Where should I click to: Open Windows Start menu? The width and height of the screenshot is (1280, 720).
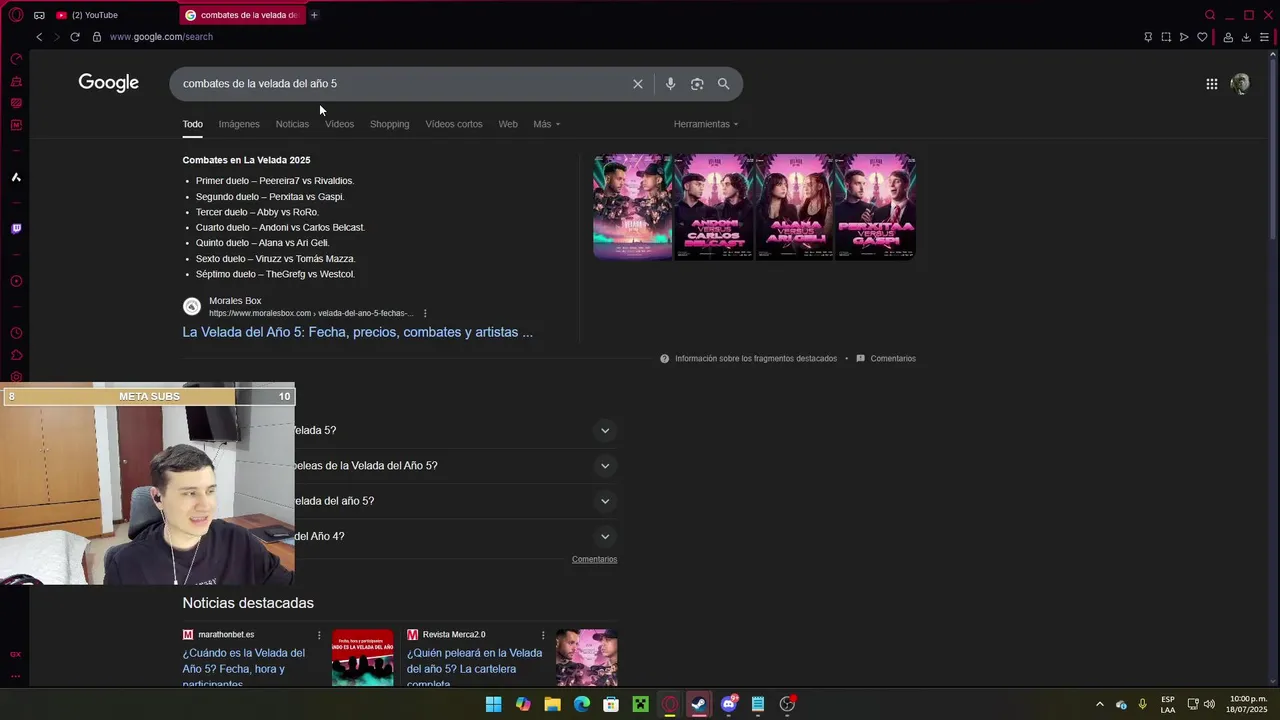(493, 704)
